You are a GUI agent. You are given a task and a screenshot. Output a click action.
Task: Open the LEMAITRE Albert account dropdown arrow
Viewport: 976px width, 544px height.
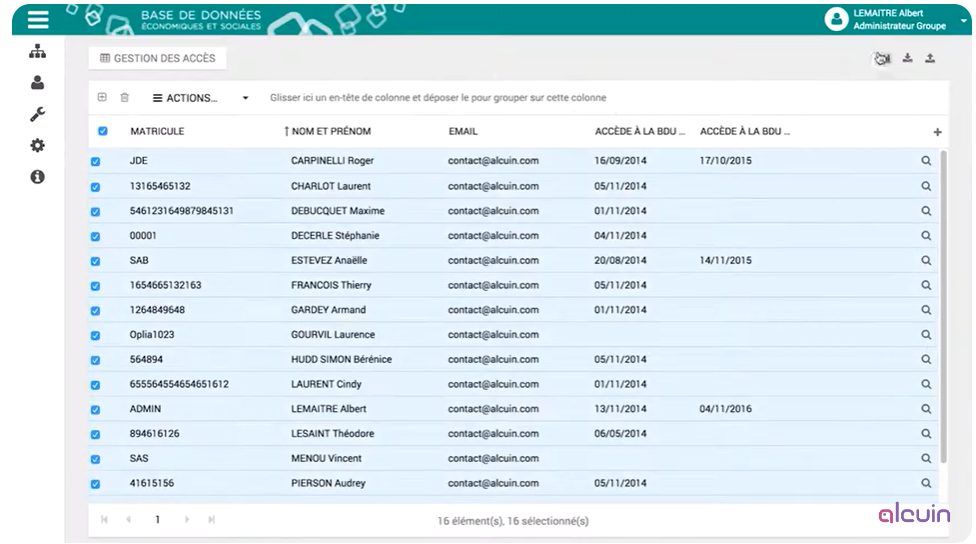click(x=963, y=20)
